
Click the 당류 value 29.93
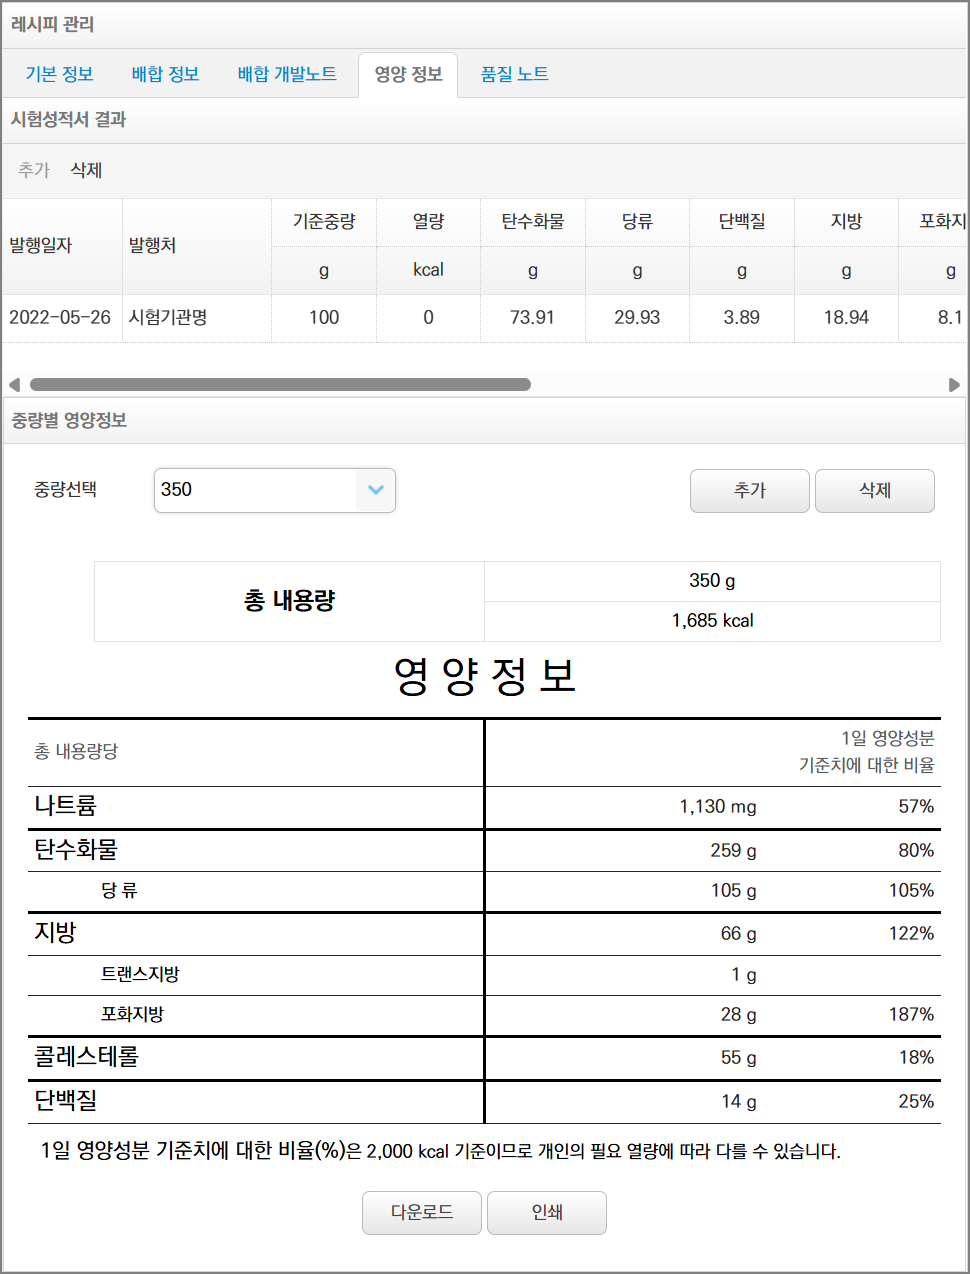pyautogui.click(x=637, y=318)
